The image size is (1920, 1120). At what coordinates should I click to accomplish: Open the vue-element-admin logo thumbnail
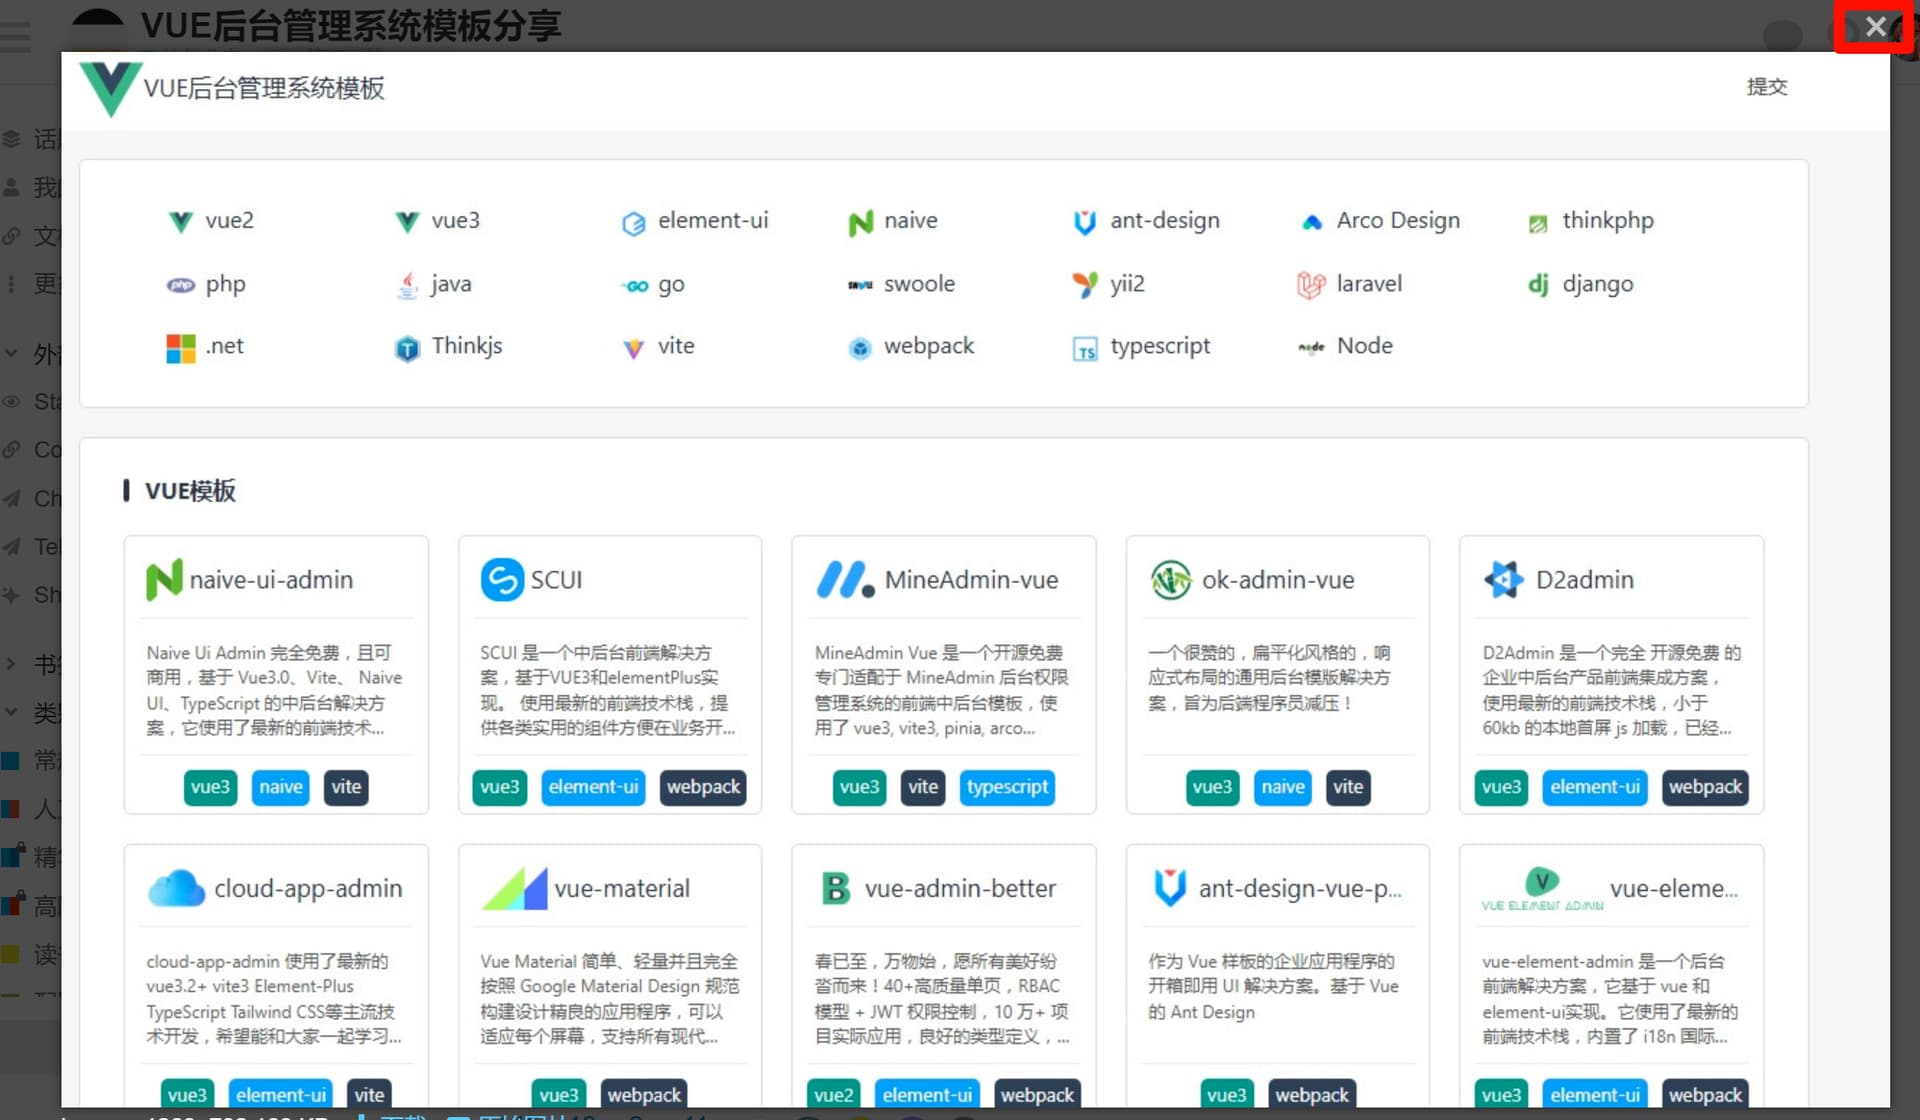[1542, 888]
